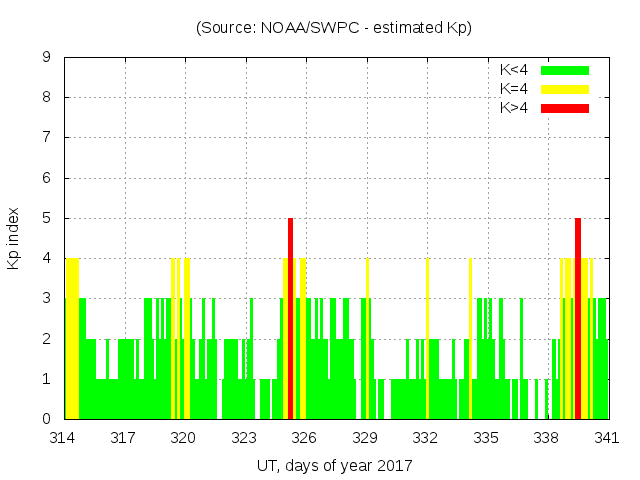Click the x-axis tick label 323
640x480 pixels.
[244, 437]
